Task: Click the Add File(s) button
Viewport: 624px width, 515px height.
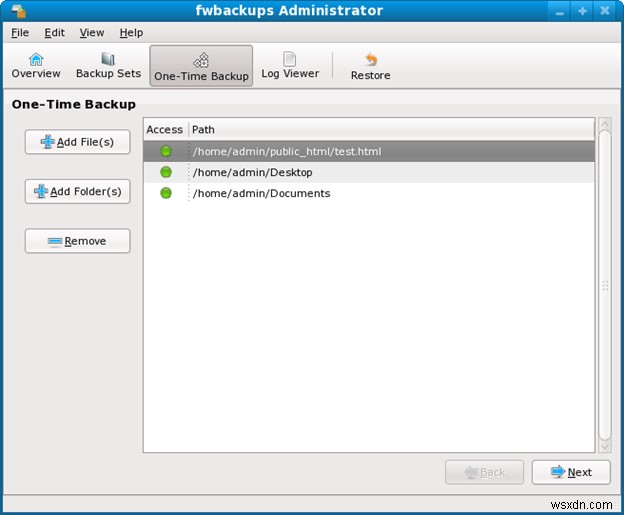Action: (x=78, y=142)
